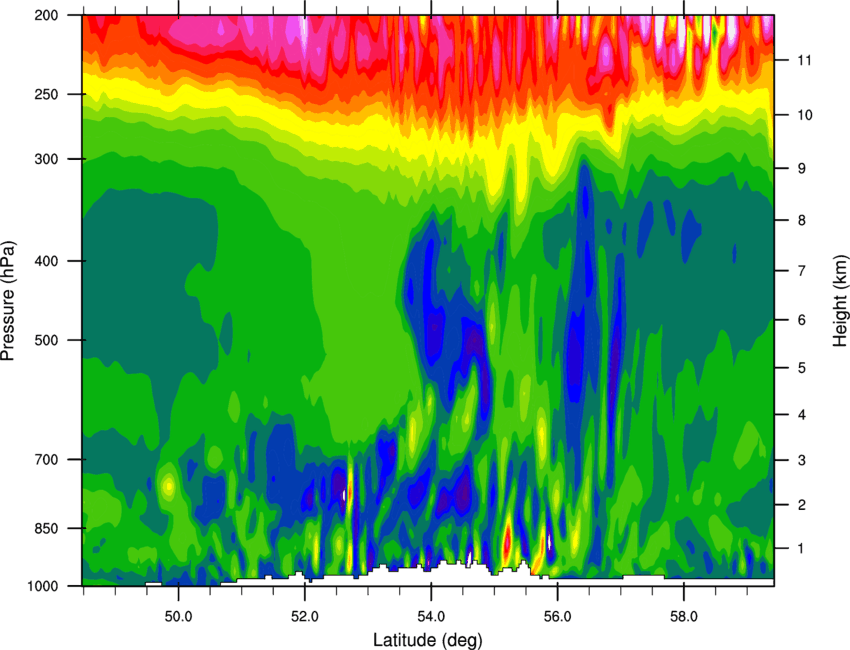Click the 4 km height tick label
Screen dimensions: 850x650
coord(802,415)
